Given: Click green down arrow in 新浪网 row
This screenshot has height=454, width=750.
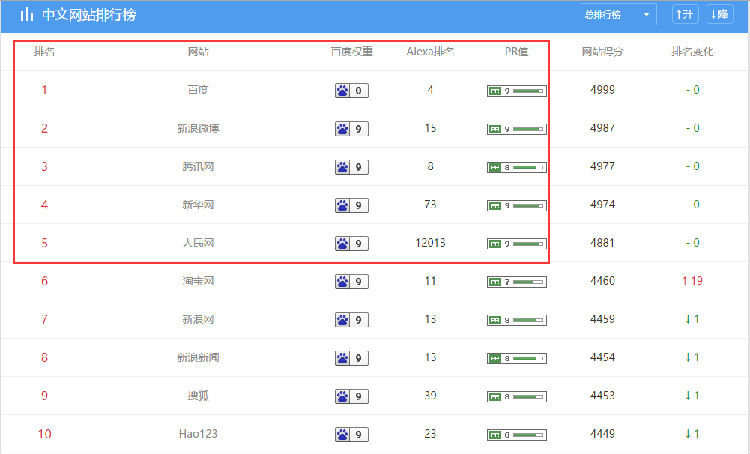Looking at the screenshot, I should [688, 319].
